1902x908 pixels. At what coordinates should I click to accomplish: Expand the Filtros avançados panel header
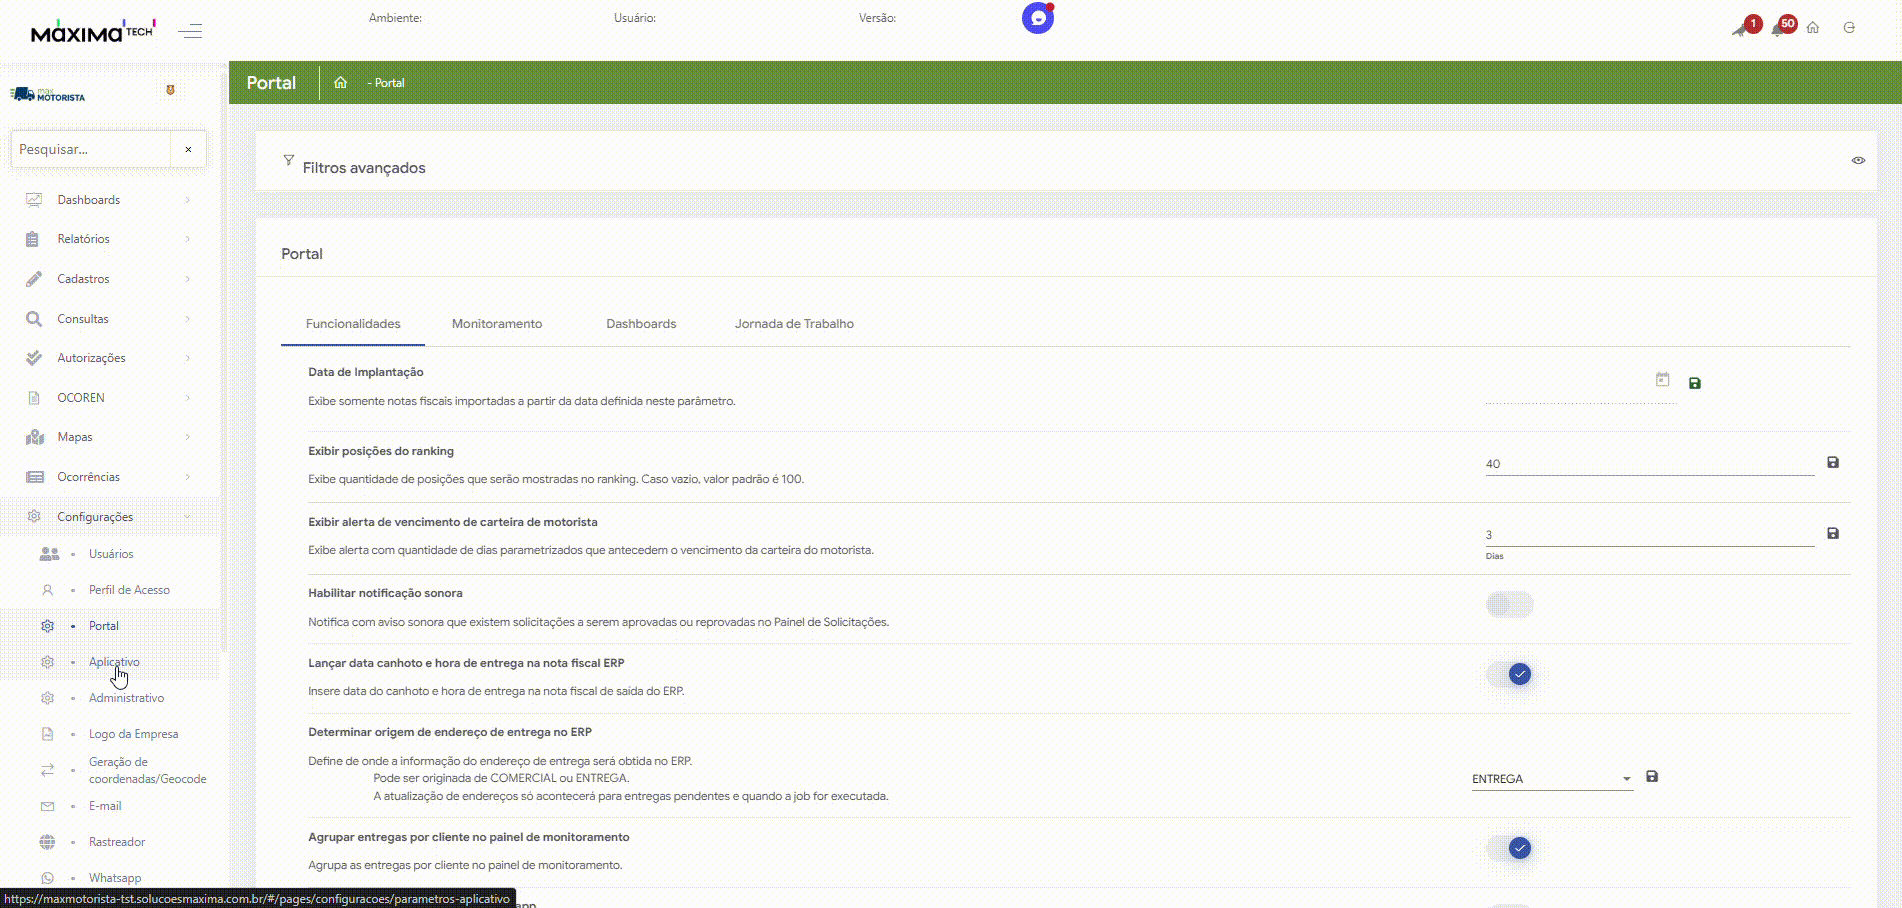pyautogui.click(x=1065, y=161)
